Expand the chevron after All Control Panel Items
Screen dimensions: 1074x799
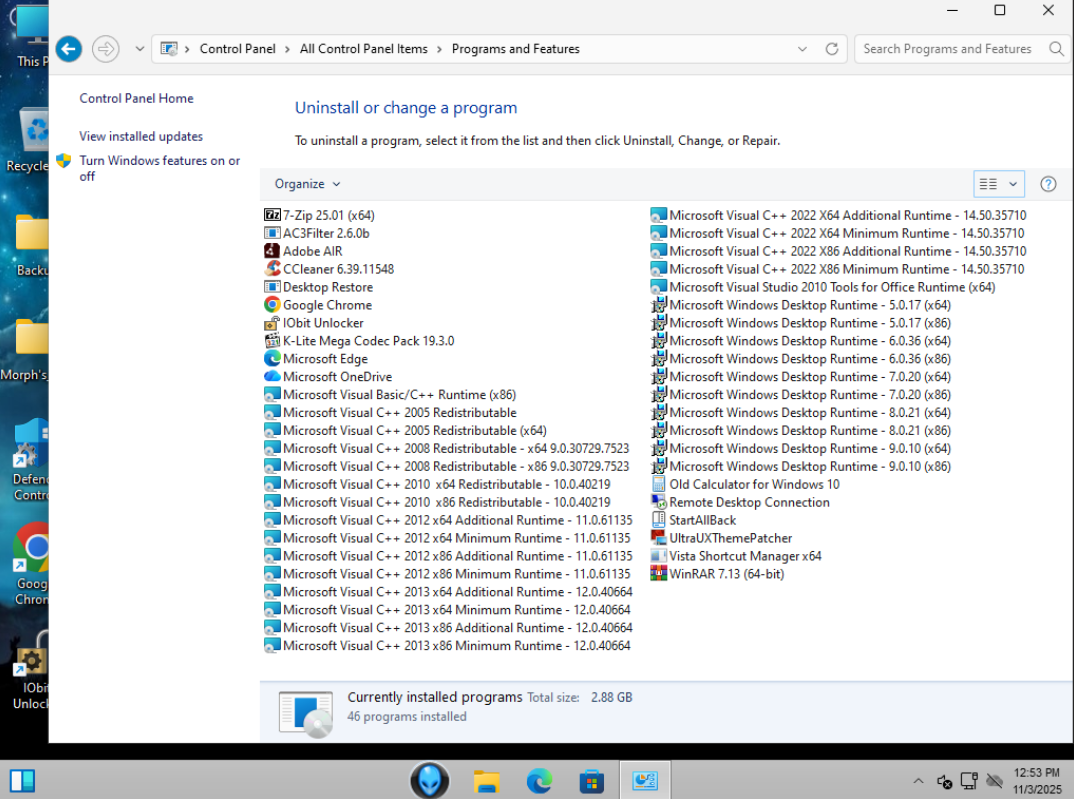pyautogui.click(x=439, y=49)
